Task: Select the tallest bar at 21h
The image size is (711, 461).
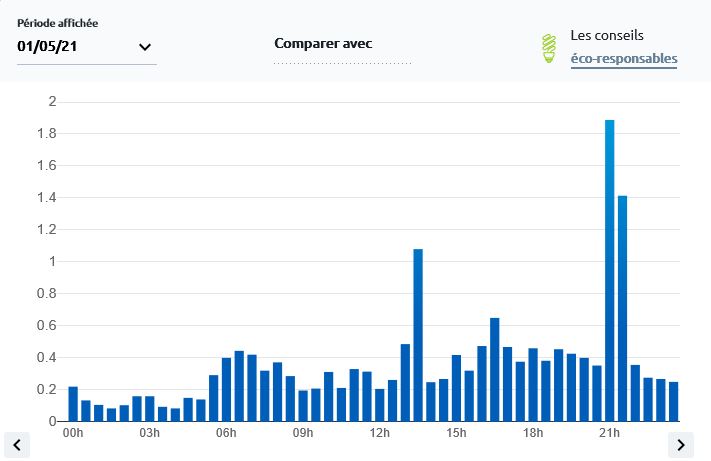Action: [x=609, y=270]
